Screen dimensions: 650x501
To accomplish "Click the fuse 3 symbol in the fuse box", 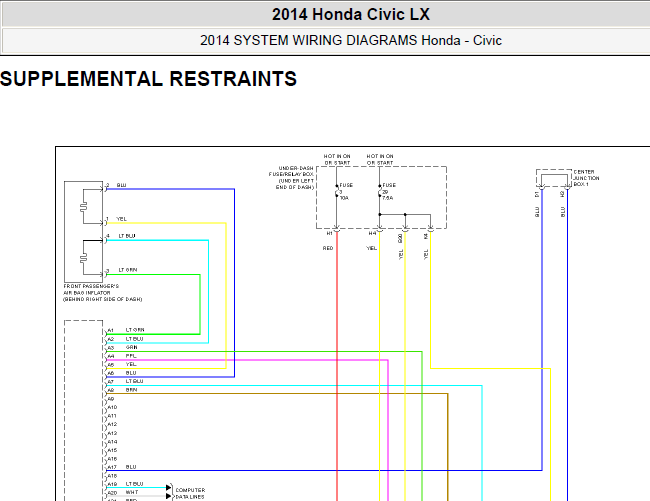I will tap(337, 191).
